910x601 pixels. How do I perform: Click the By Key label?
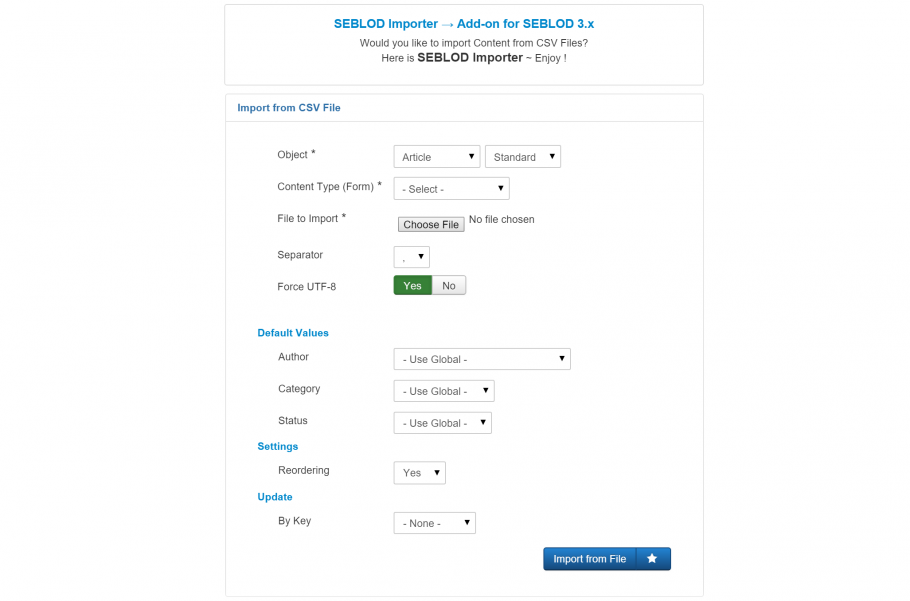pyautogui.click(x=294, y=521)
